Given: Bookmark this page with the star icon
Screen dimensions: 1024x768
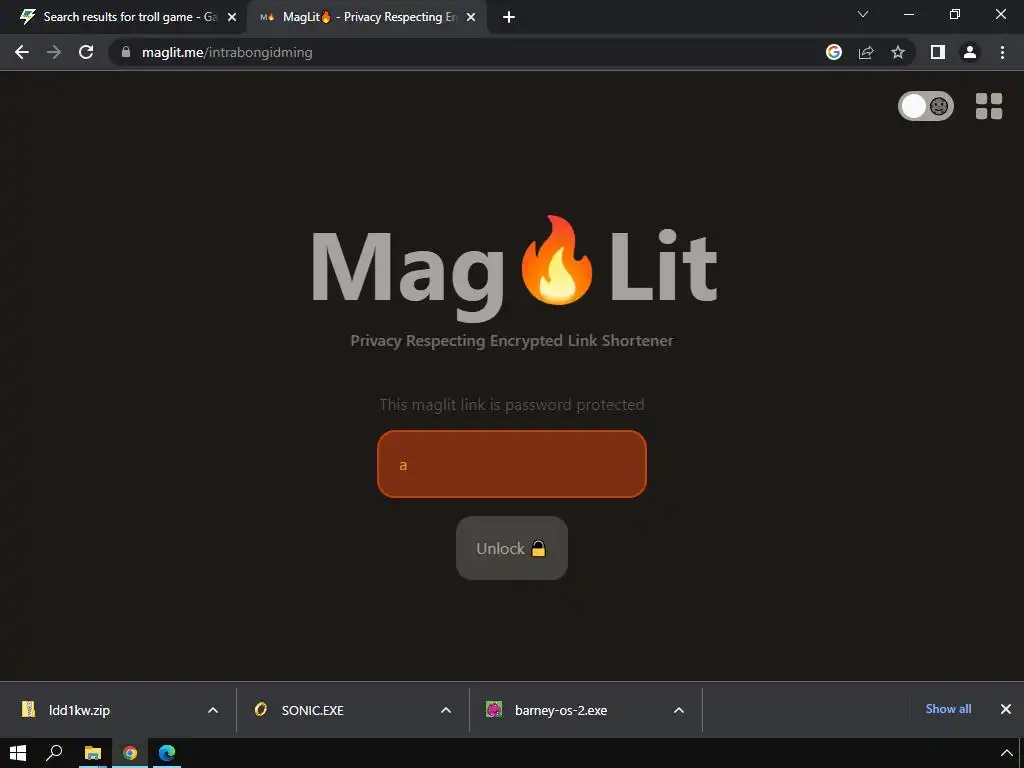Looking at the screenshot, I should (898, 52).
